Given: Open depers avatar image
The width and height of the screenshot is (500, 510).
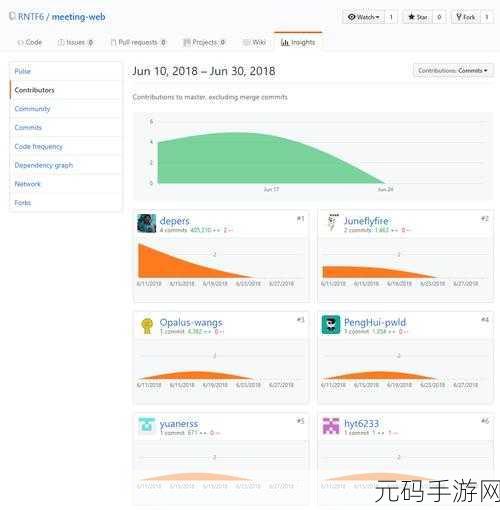Looking at the screenshot, I should (x=147, y=223).
